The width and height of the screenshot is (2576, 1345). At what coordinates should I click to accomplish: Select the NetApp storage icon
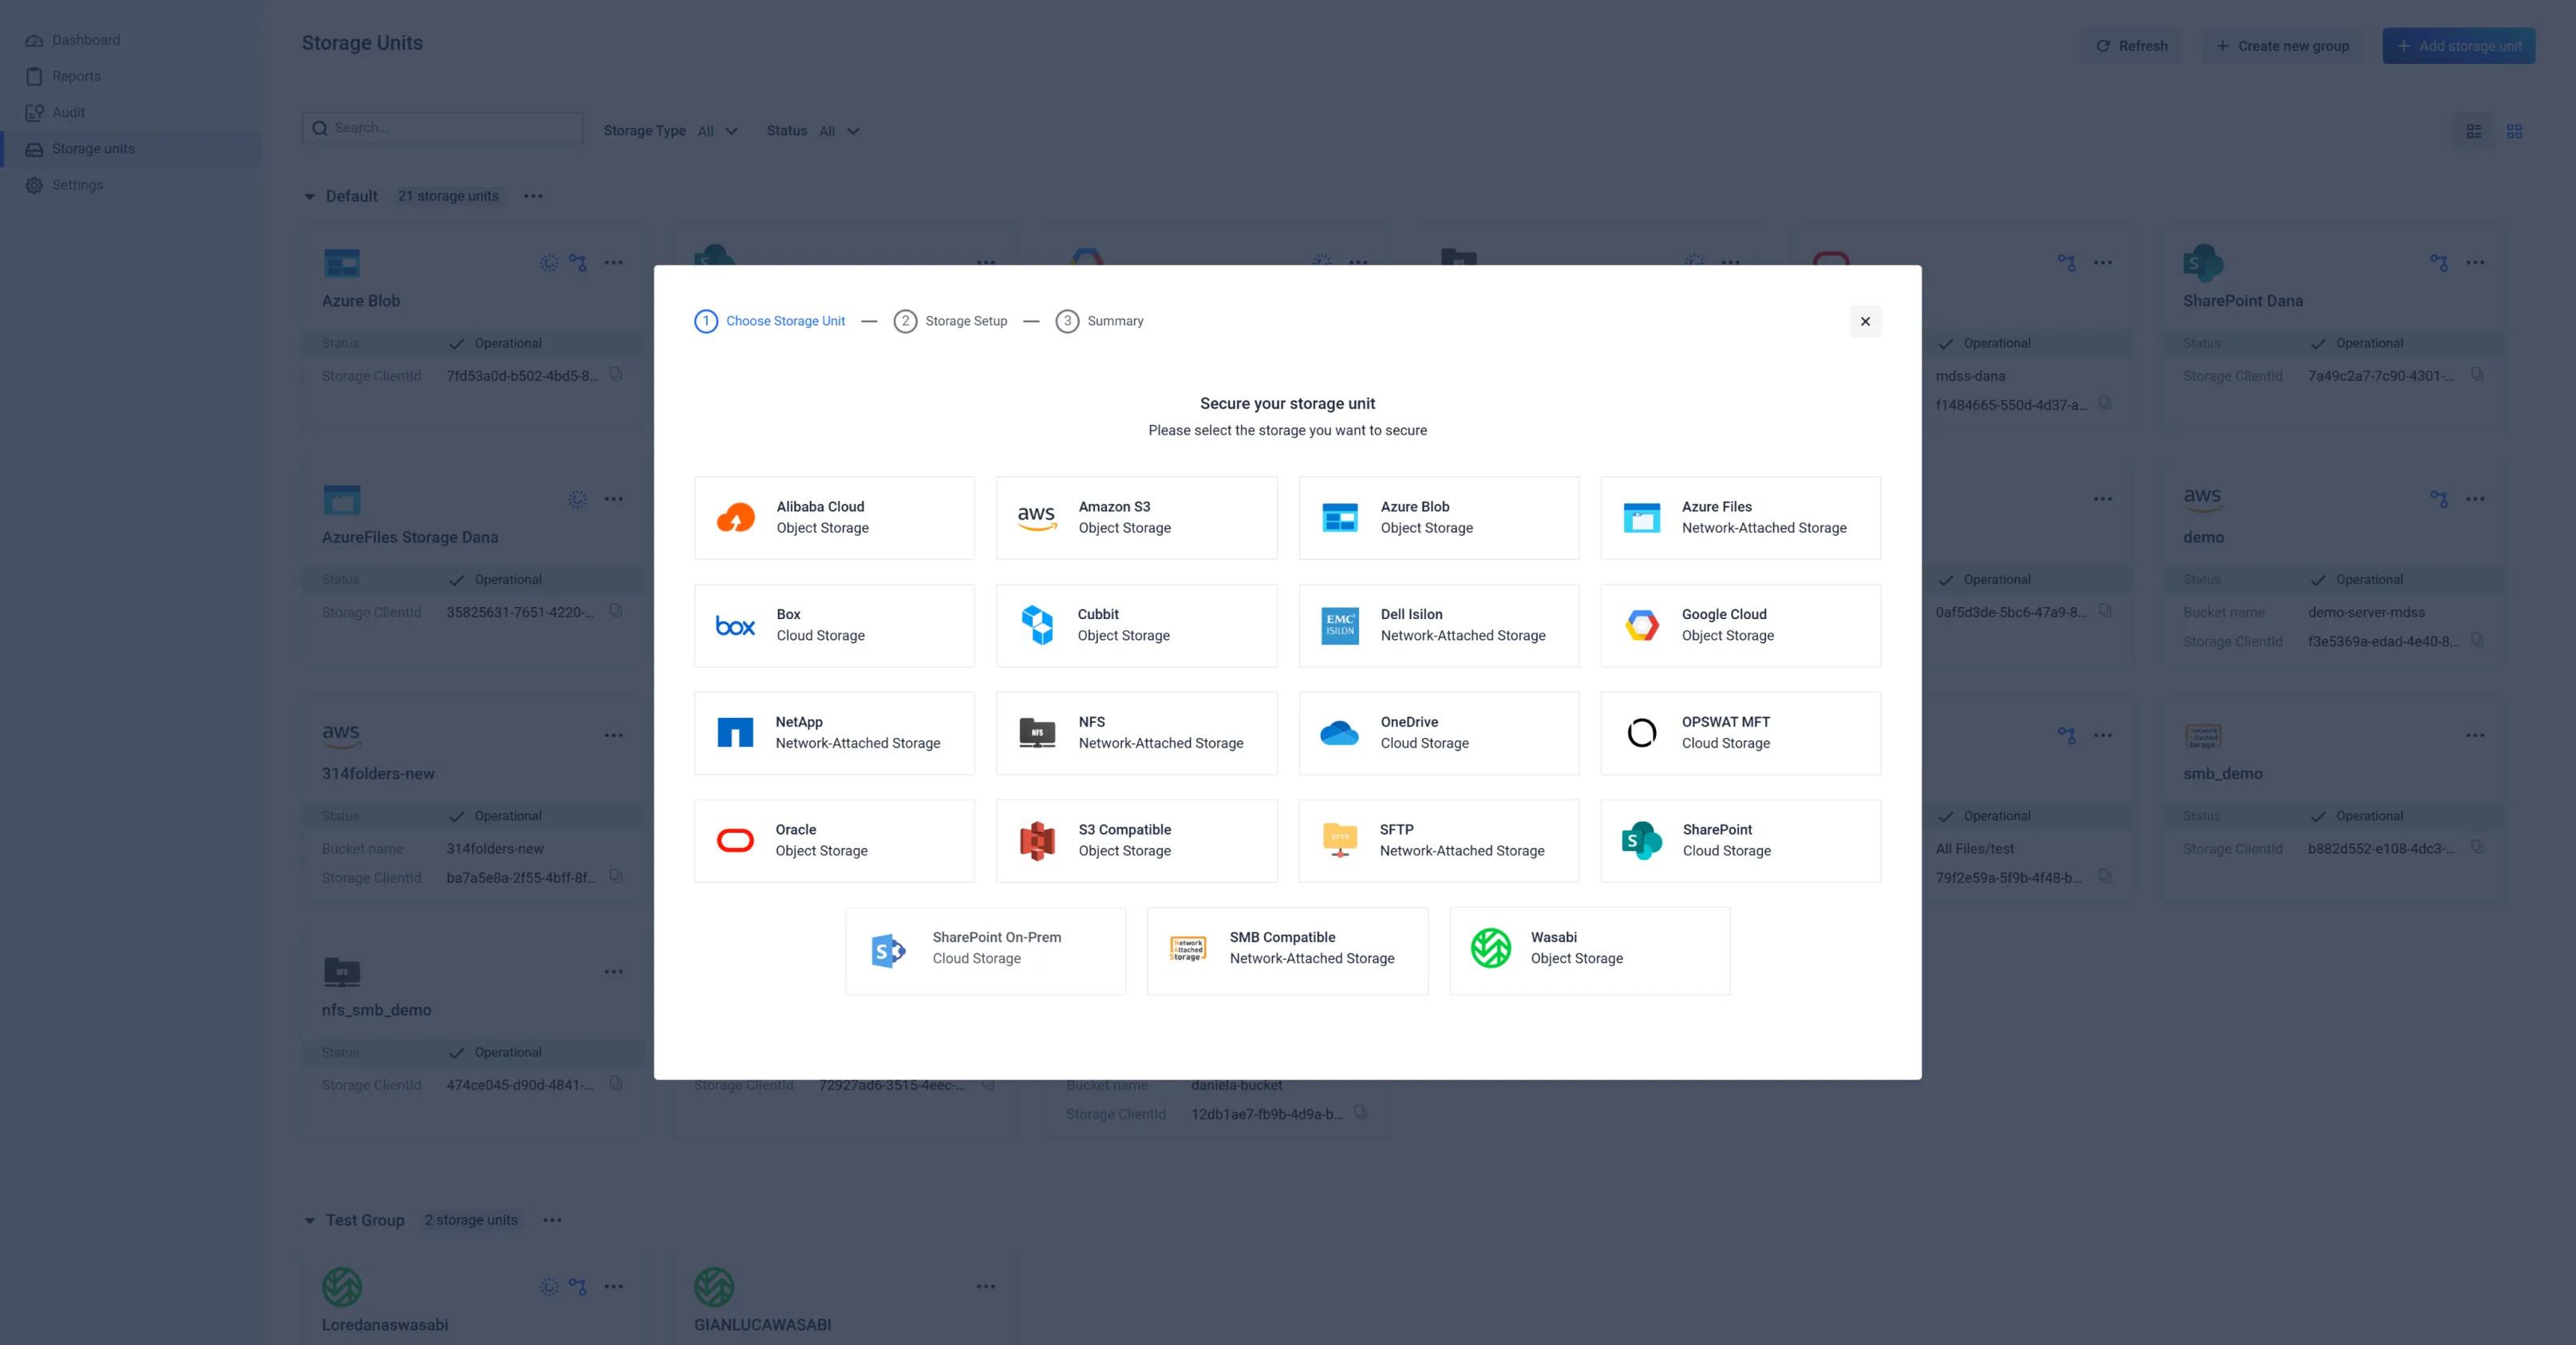click(736, 732)
